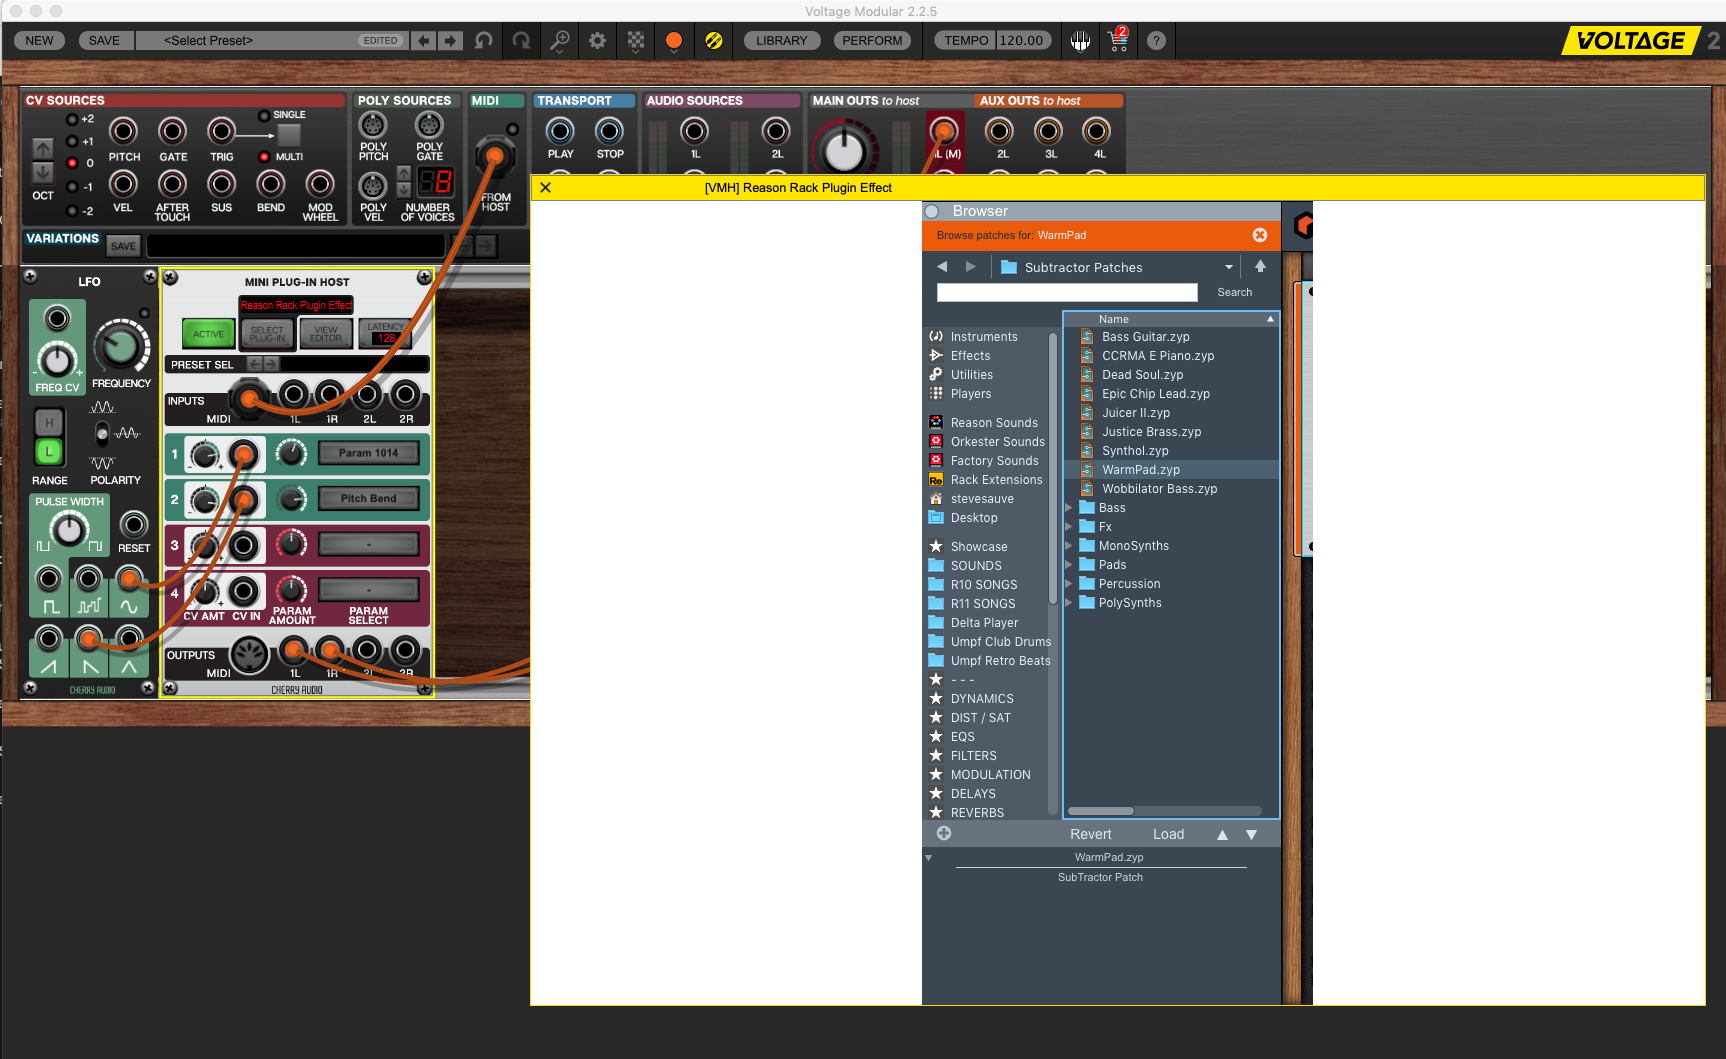Go to previous preset with left arrow
The width and height of the screenshot is (1726, 1059).
coord(424,41)
